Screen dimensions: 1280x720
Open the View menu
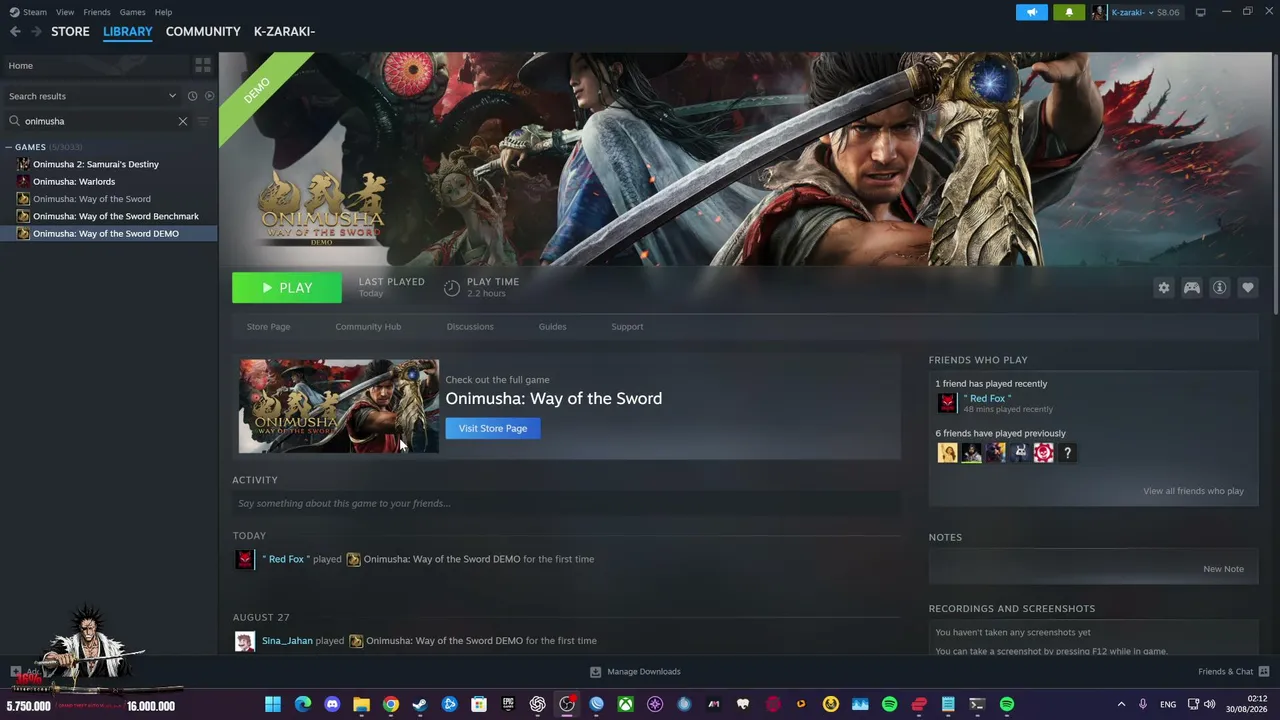pos(65,12)
